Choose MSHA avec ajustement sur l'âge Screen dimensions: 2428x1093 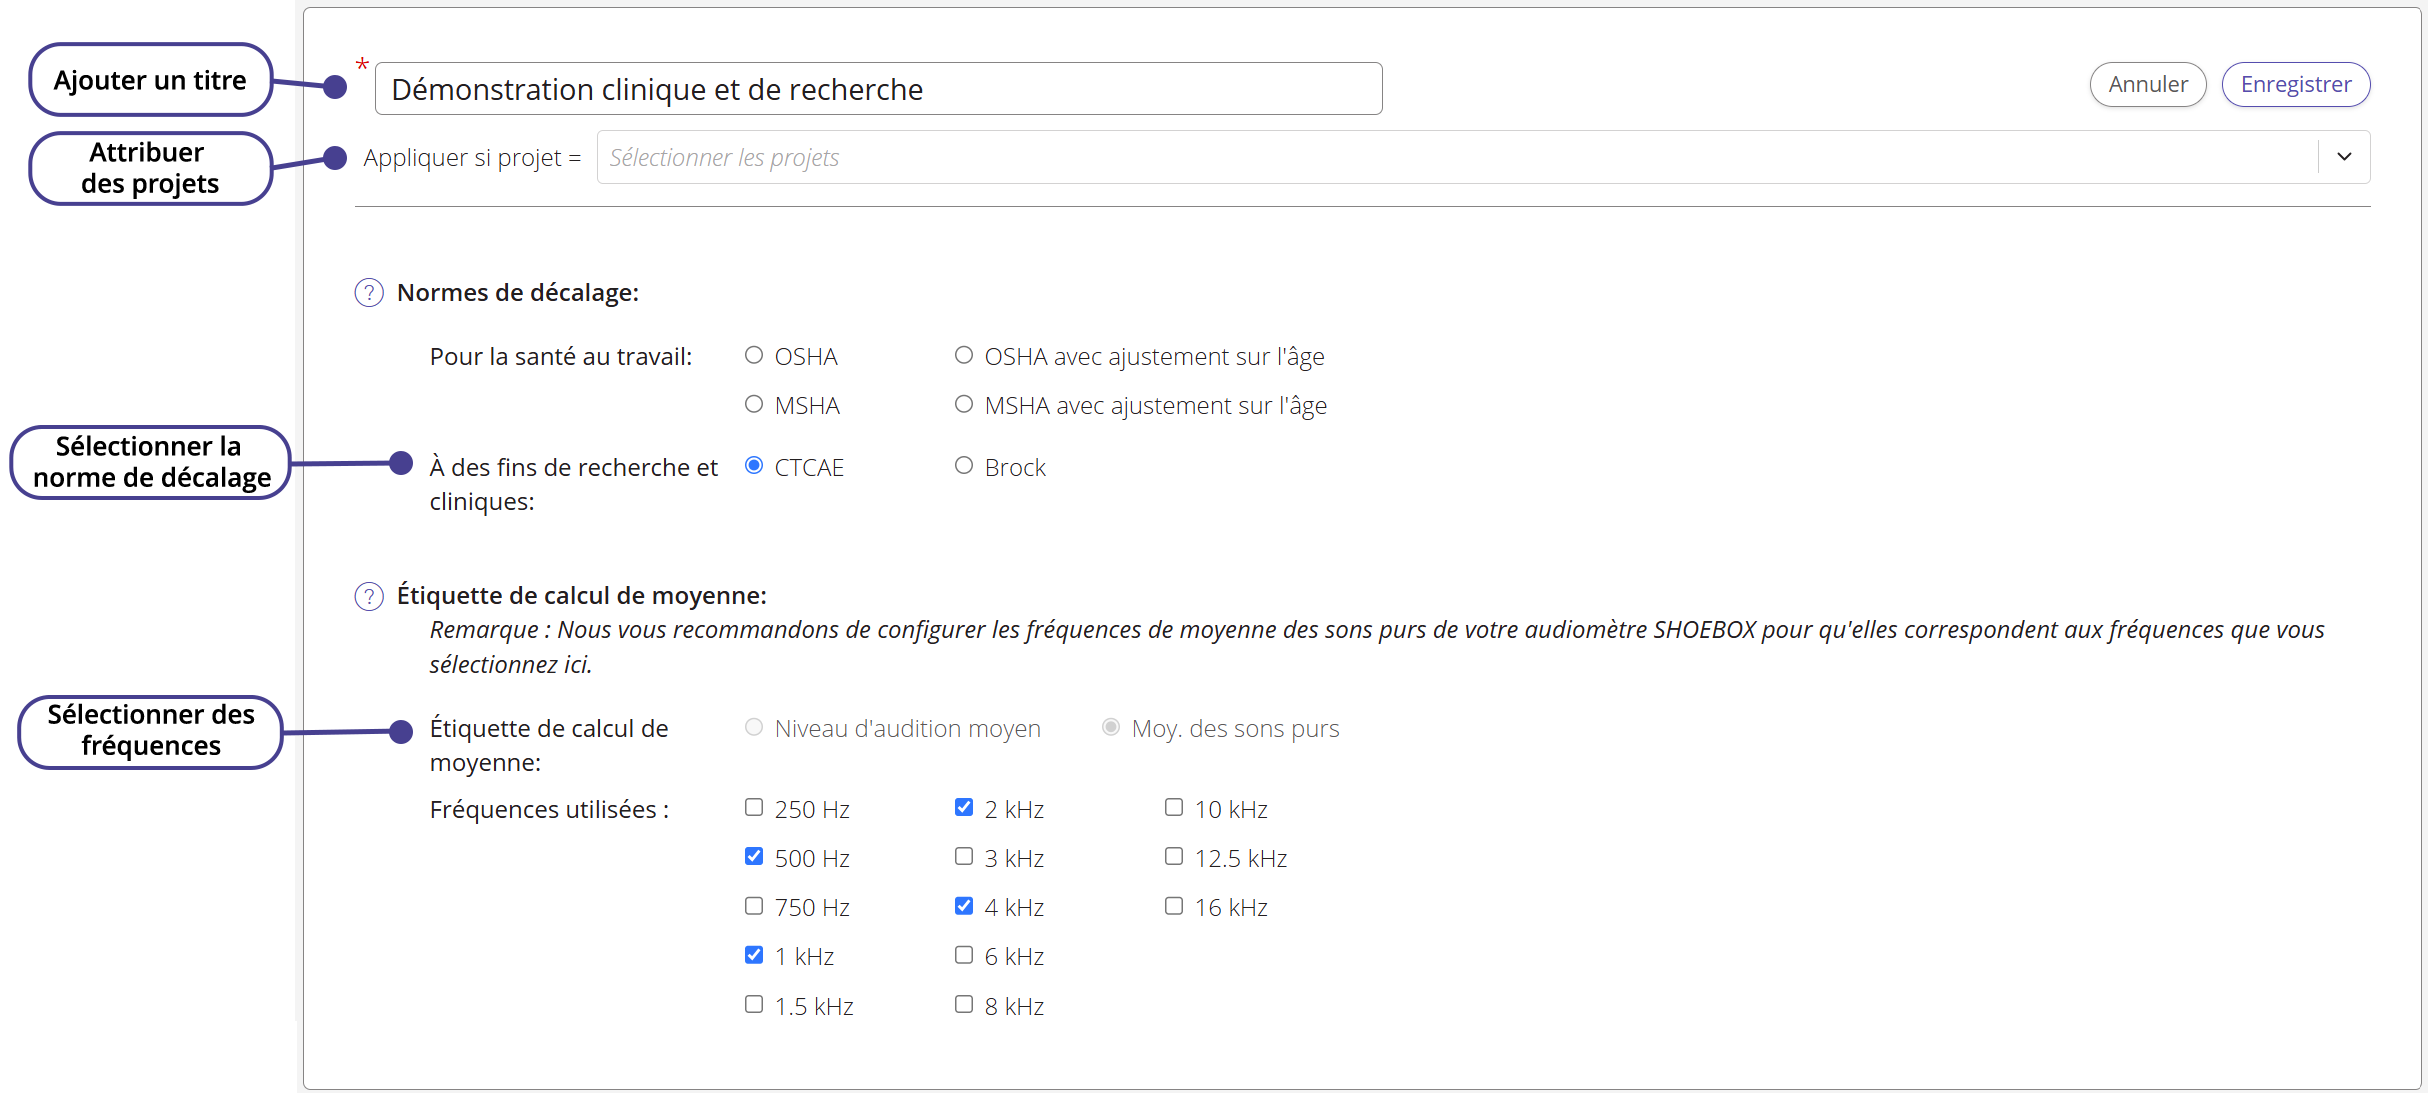(x=964, y=404)
